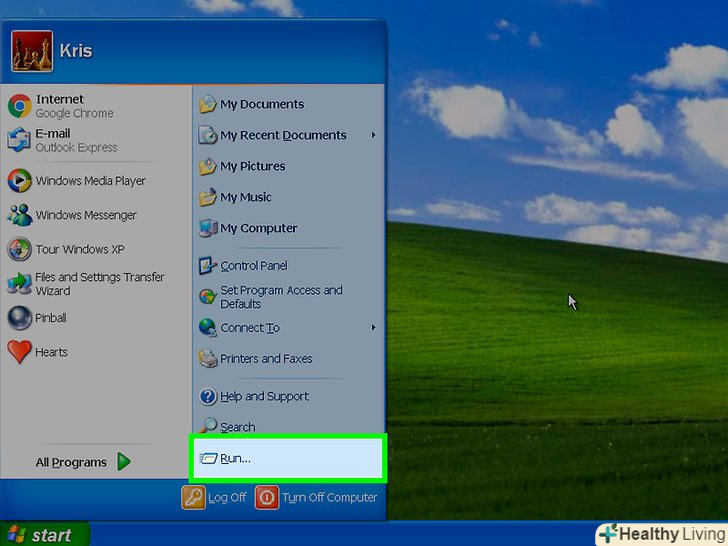Screen dimensions: 728x546
Task: Click the Log Off key icon
Action: coord(193,497)
